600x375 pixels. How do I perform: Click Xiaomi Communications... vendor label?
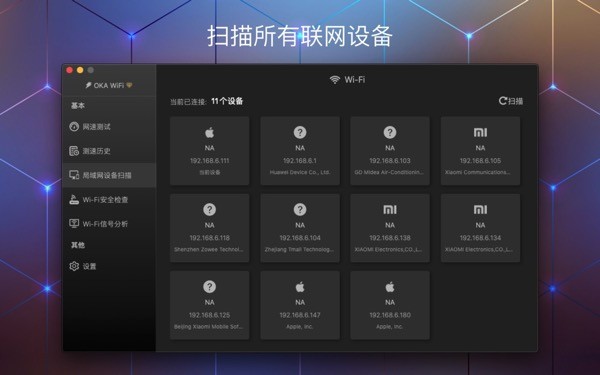(x=478, y=172)
